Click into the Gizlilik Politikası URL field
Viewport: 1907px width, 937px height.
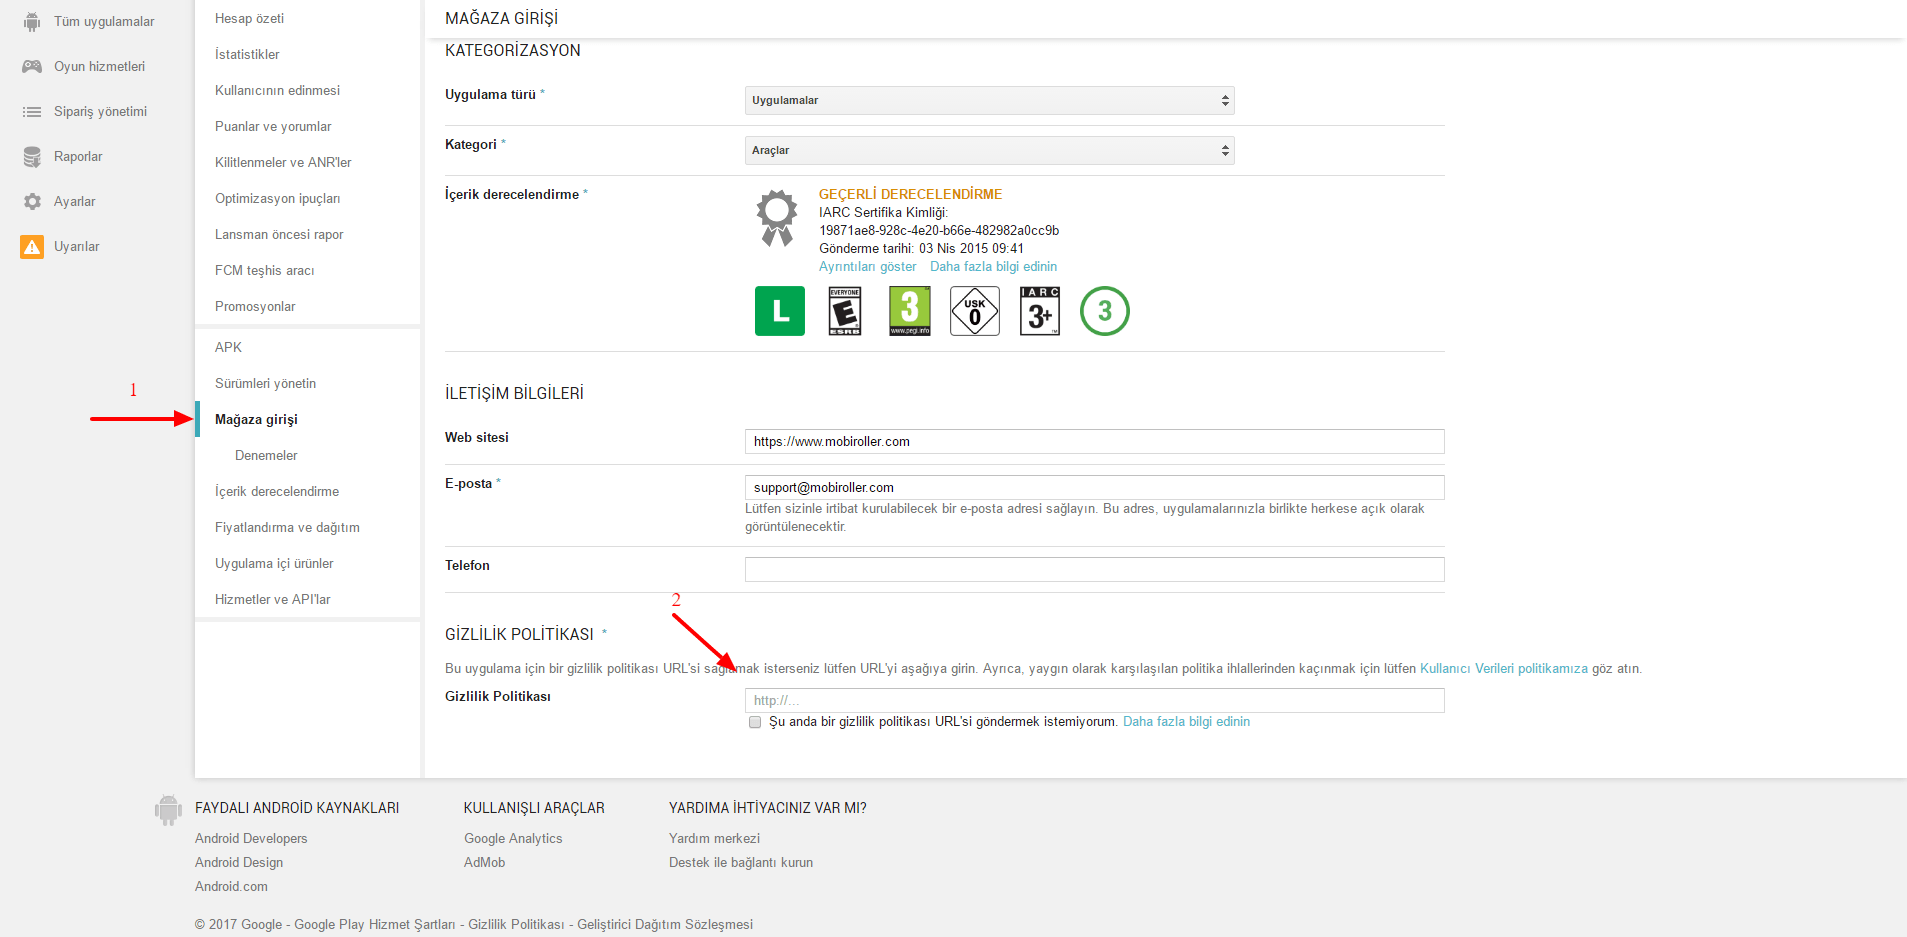1094,701
